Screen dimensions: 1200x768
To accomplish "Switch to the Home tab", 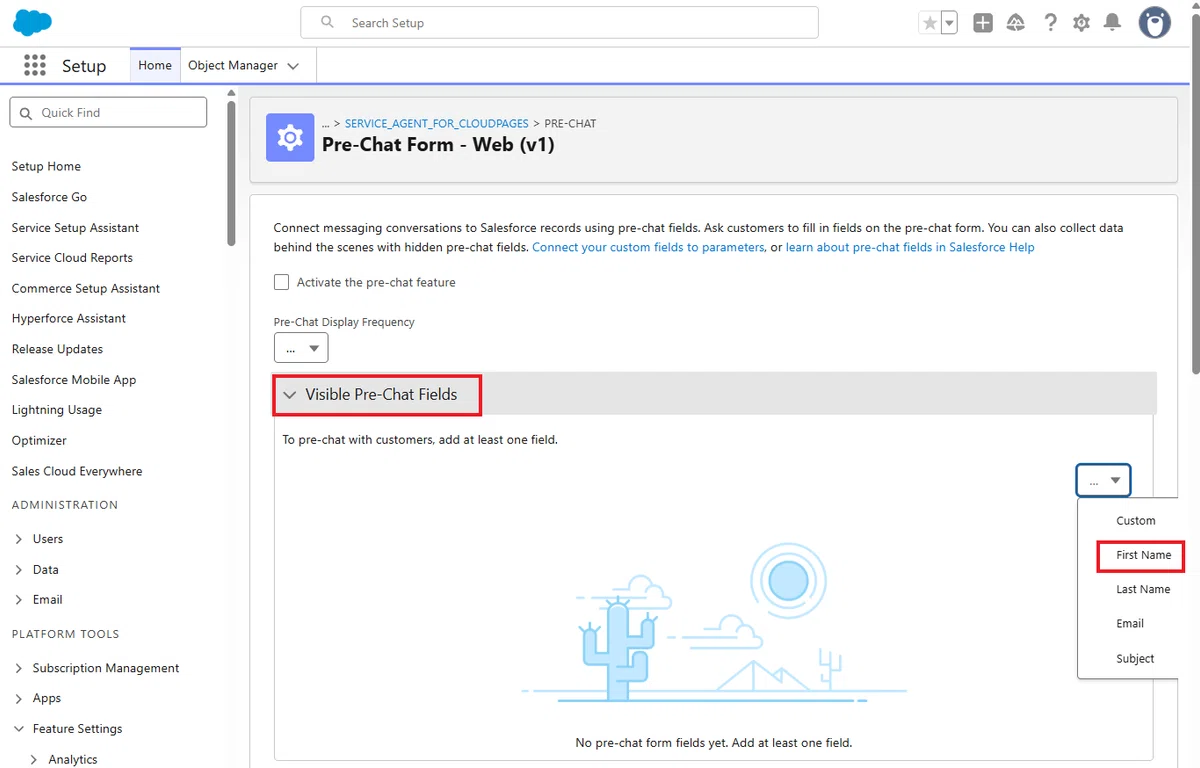I will click(x=155, y=65).
